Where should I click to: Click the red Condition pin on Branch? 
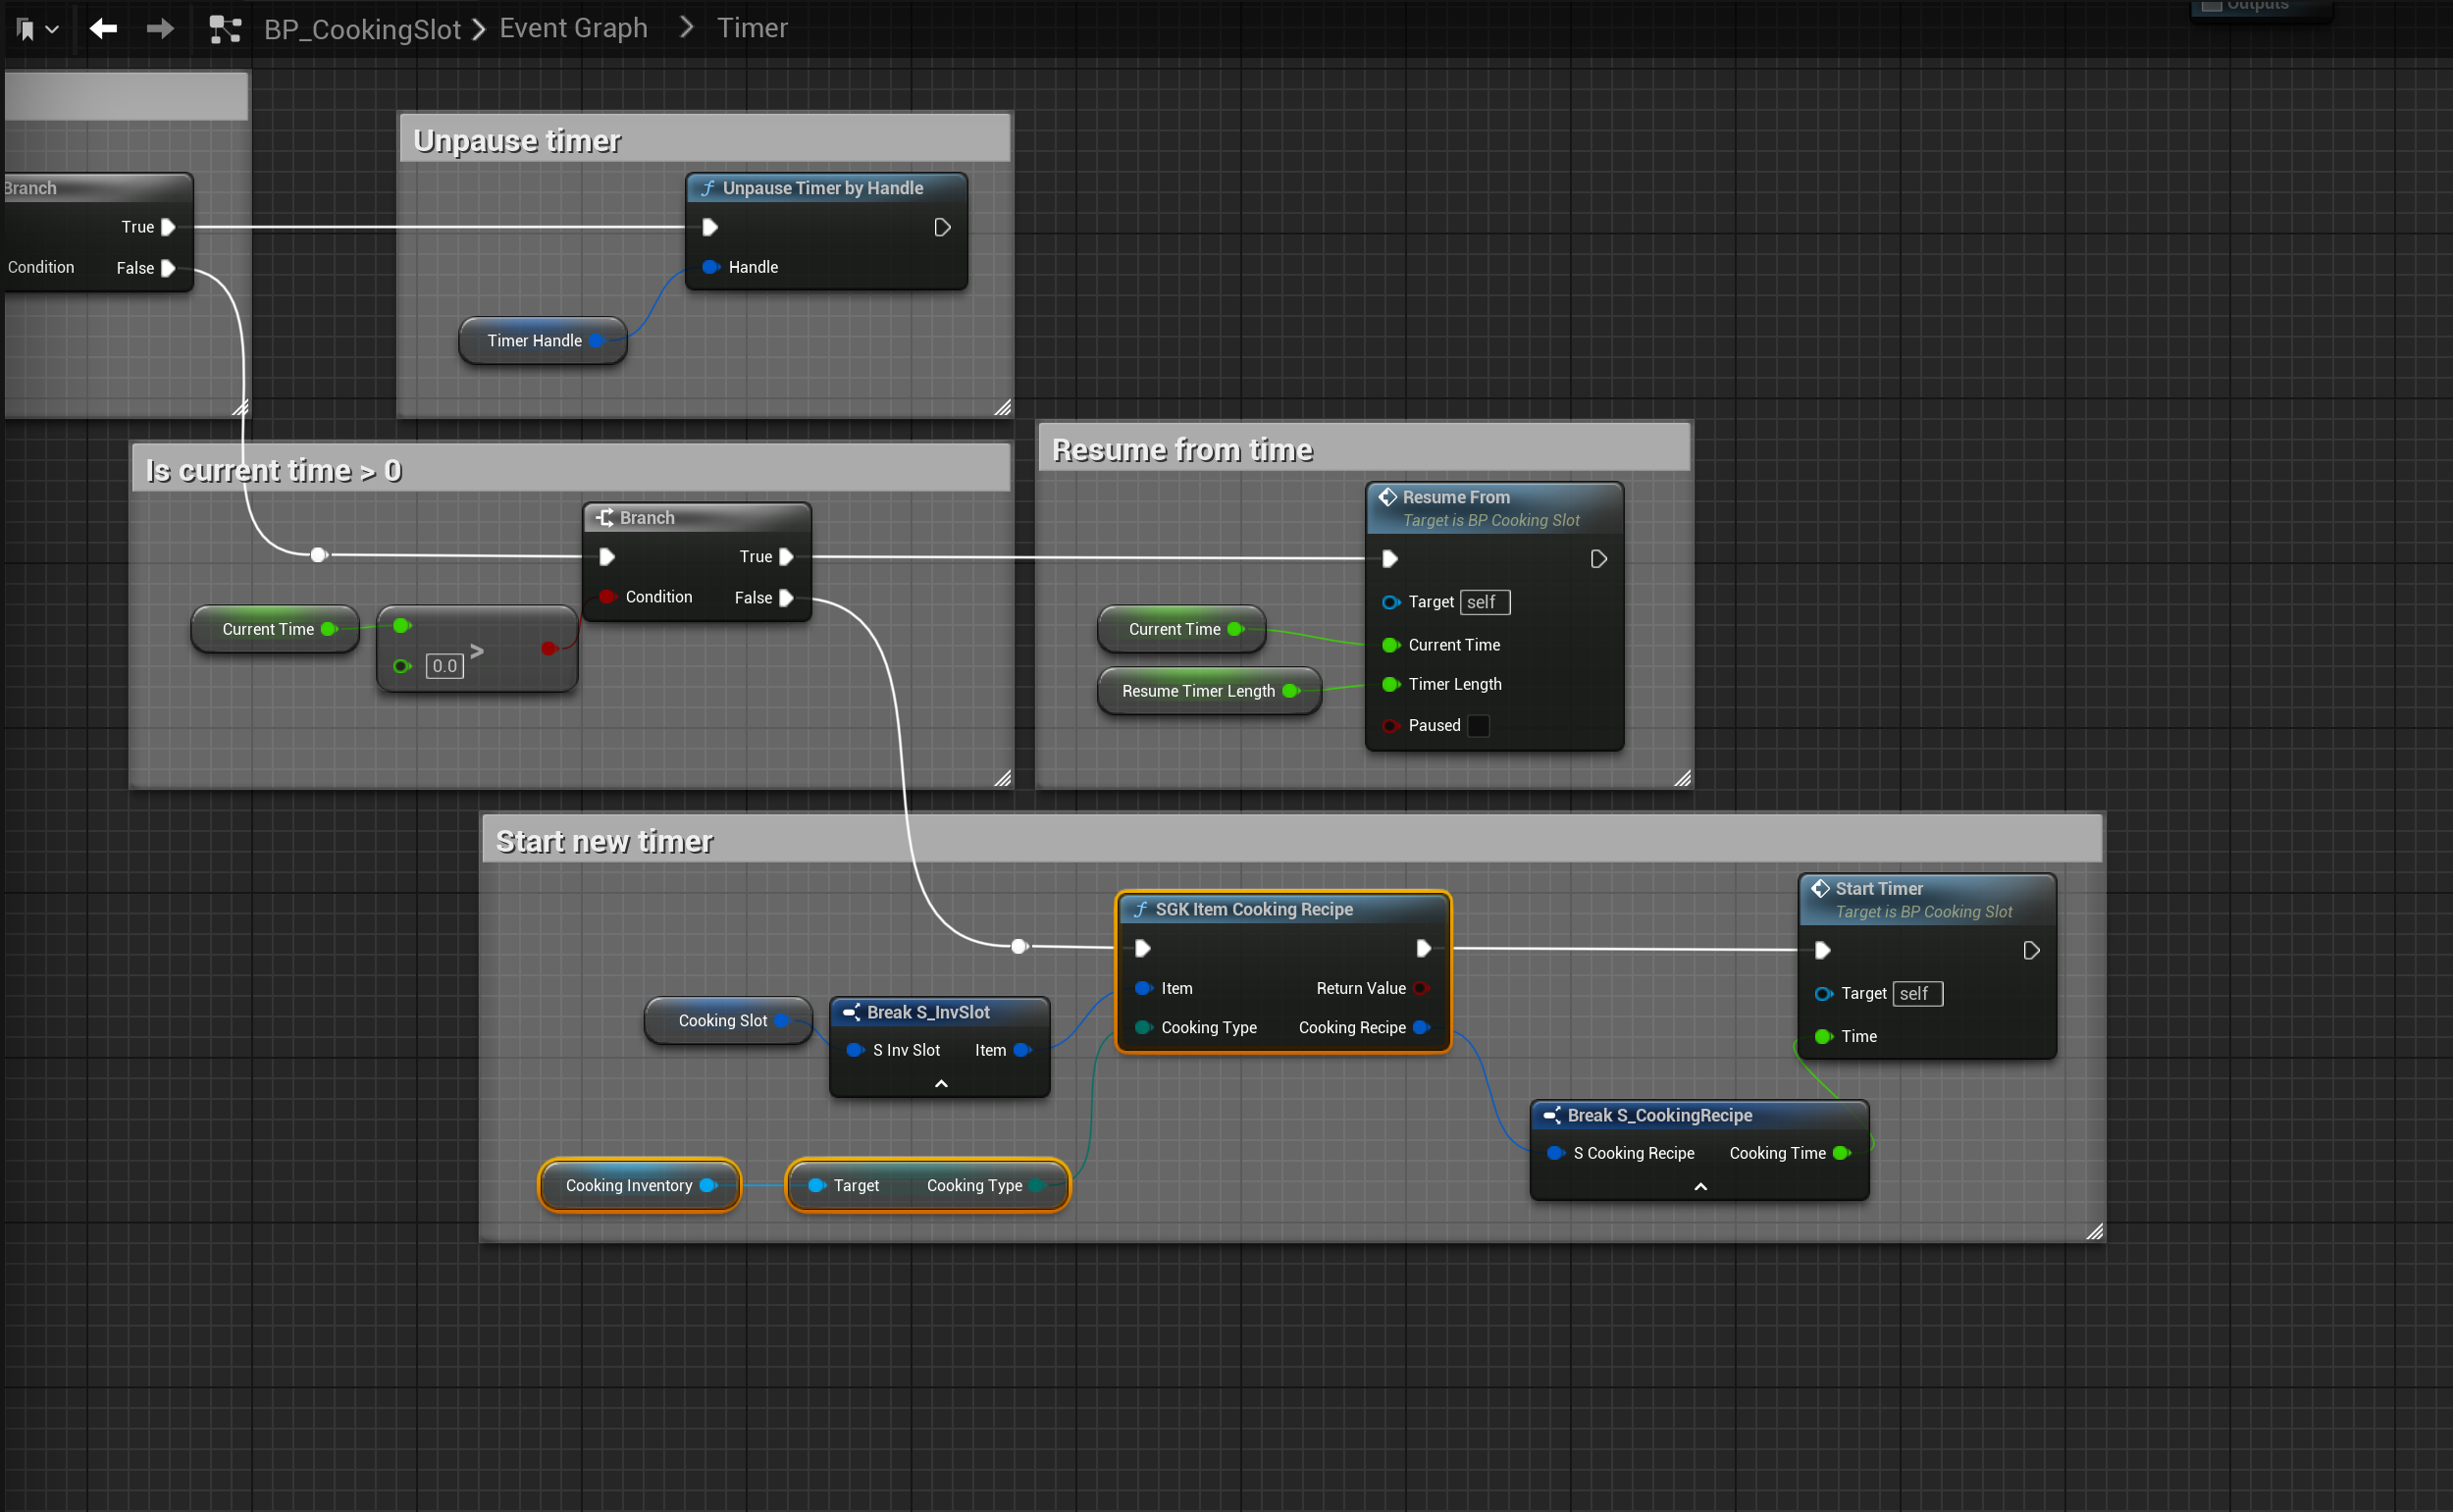[x=607, y=597]
